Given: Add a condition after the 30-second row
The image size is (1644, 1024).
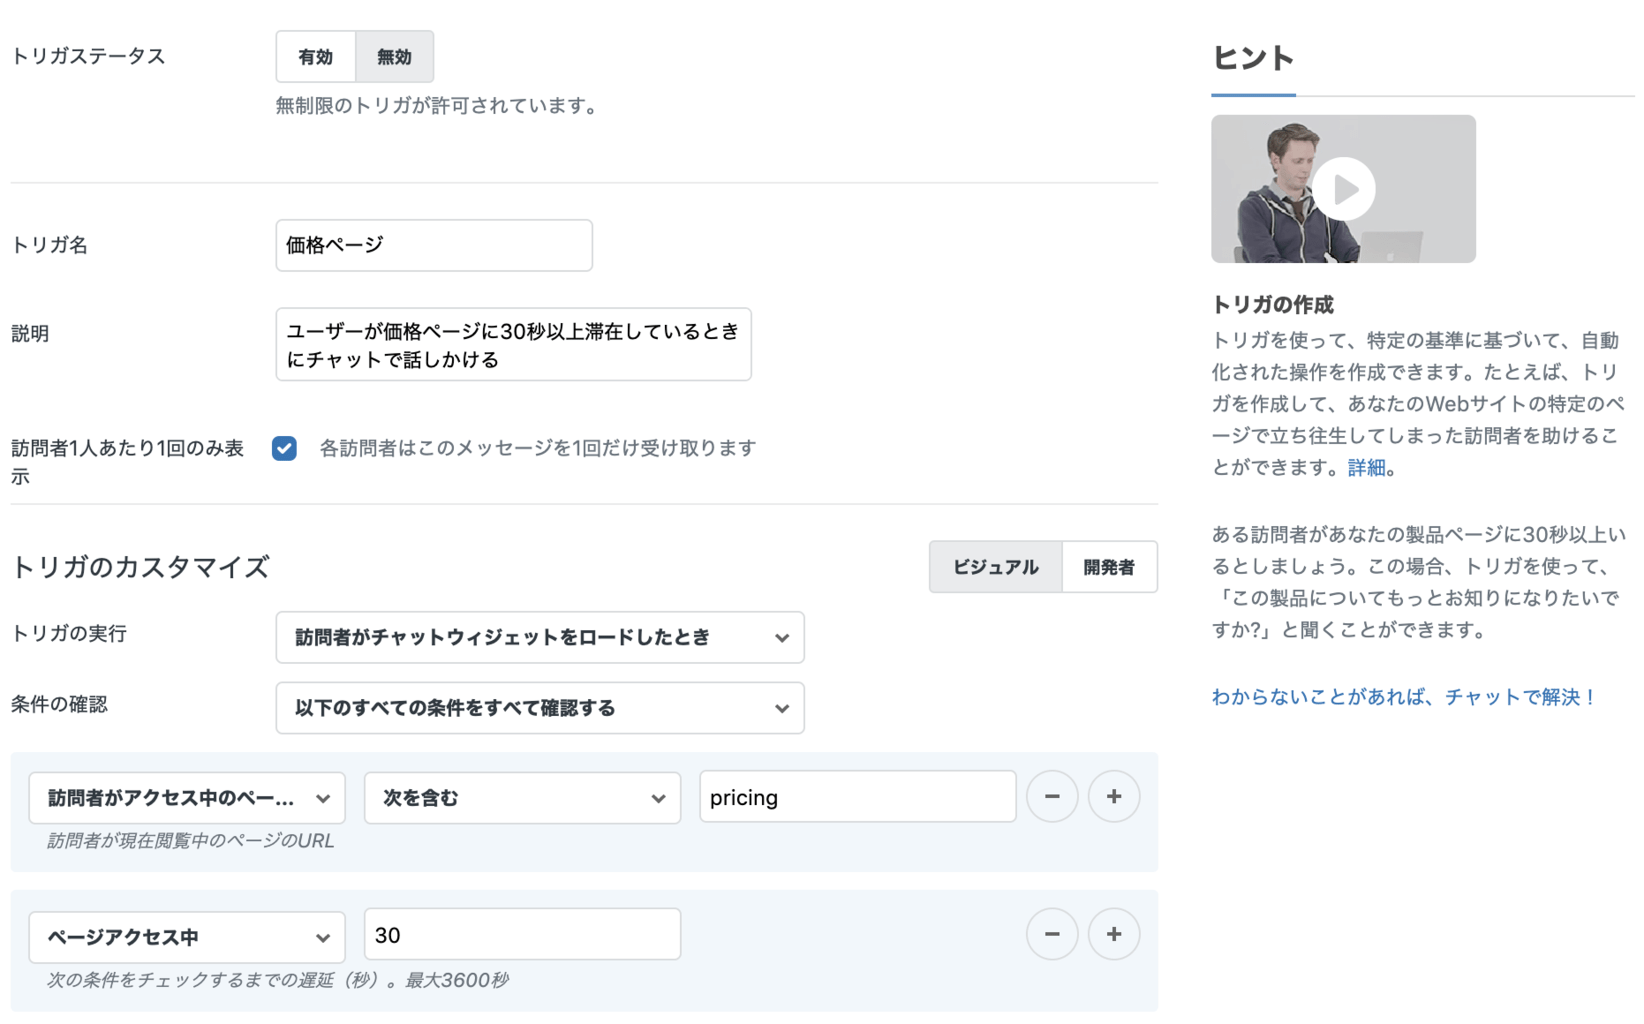Looking at the screenshot, I should [1113, 935].
